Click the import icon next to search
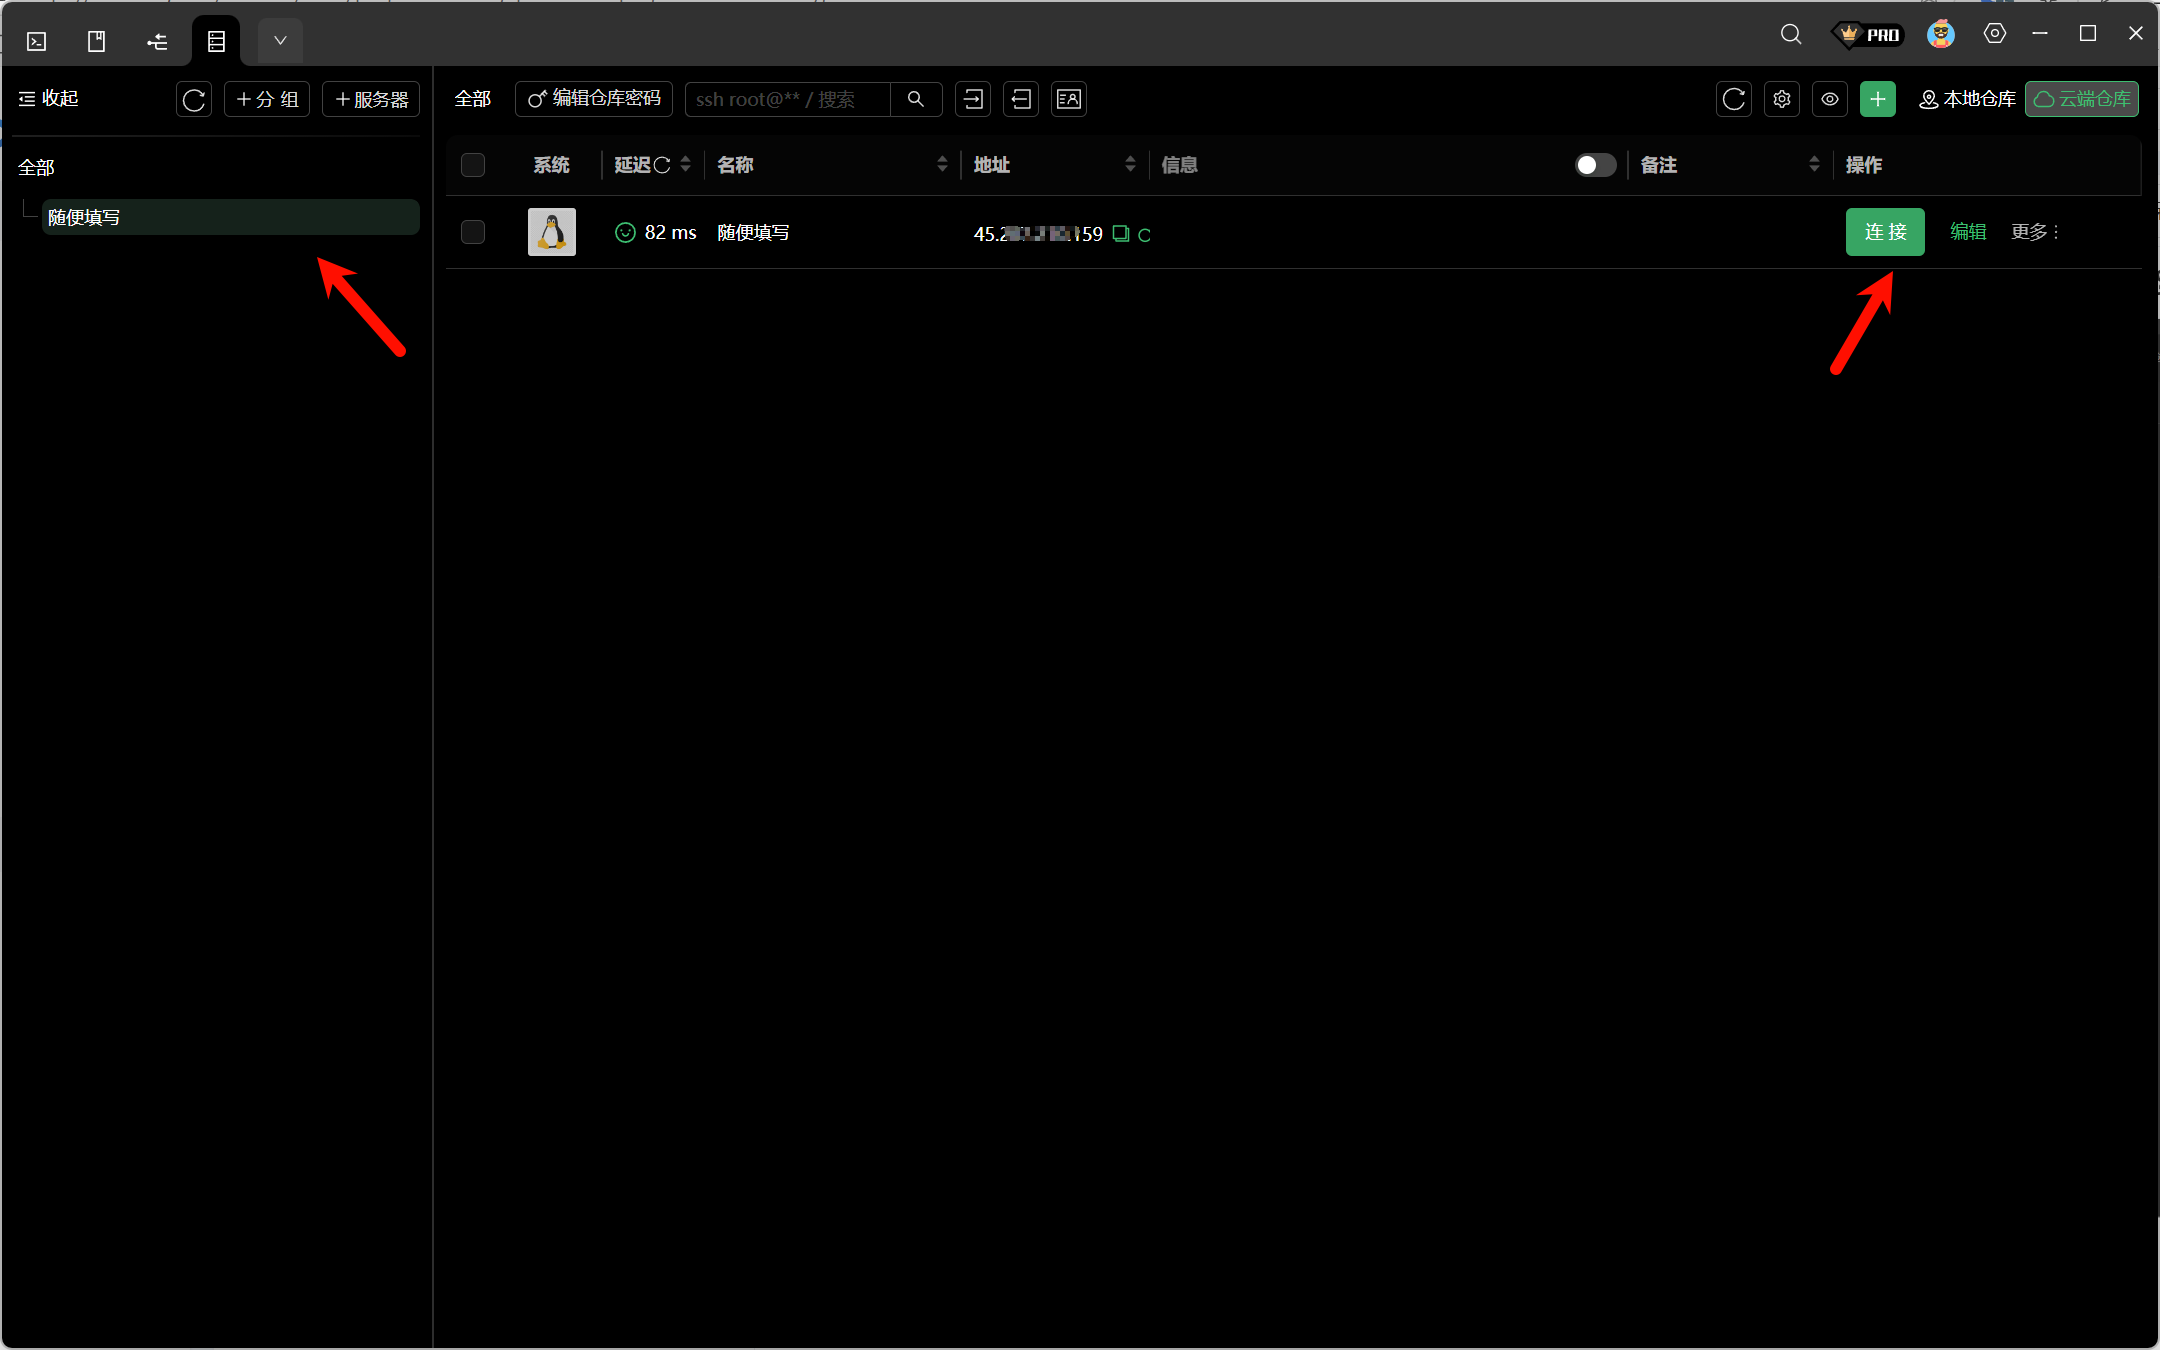2160x1350 pixels. click(x=972, y=99)
